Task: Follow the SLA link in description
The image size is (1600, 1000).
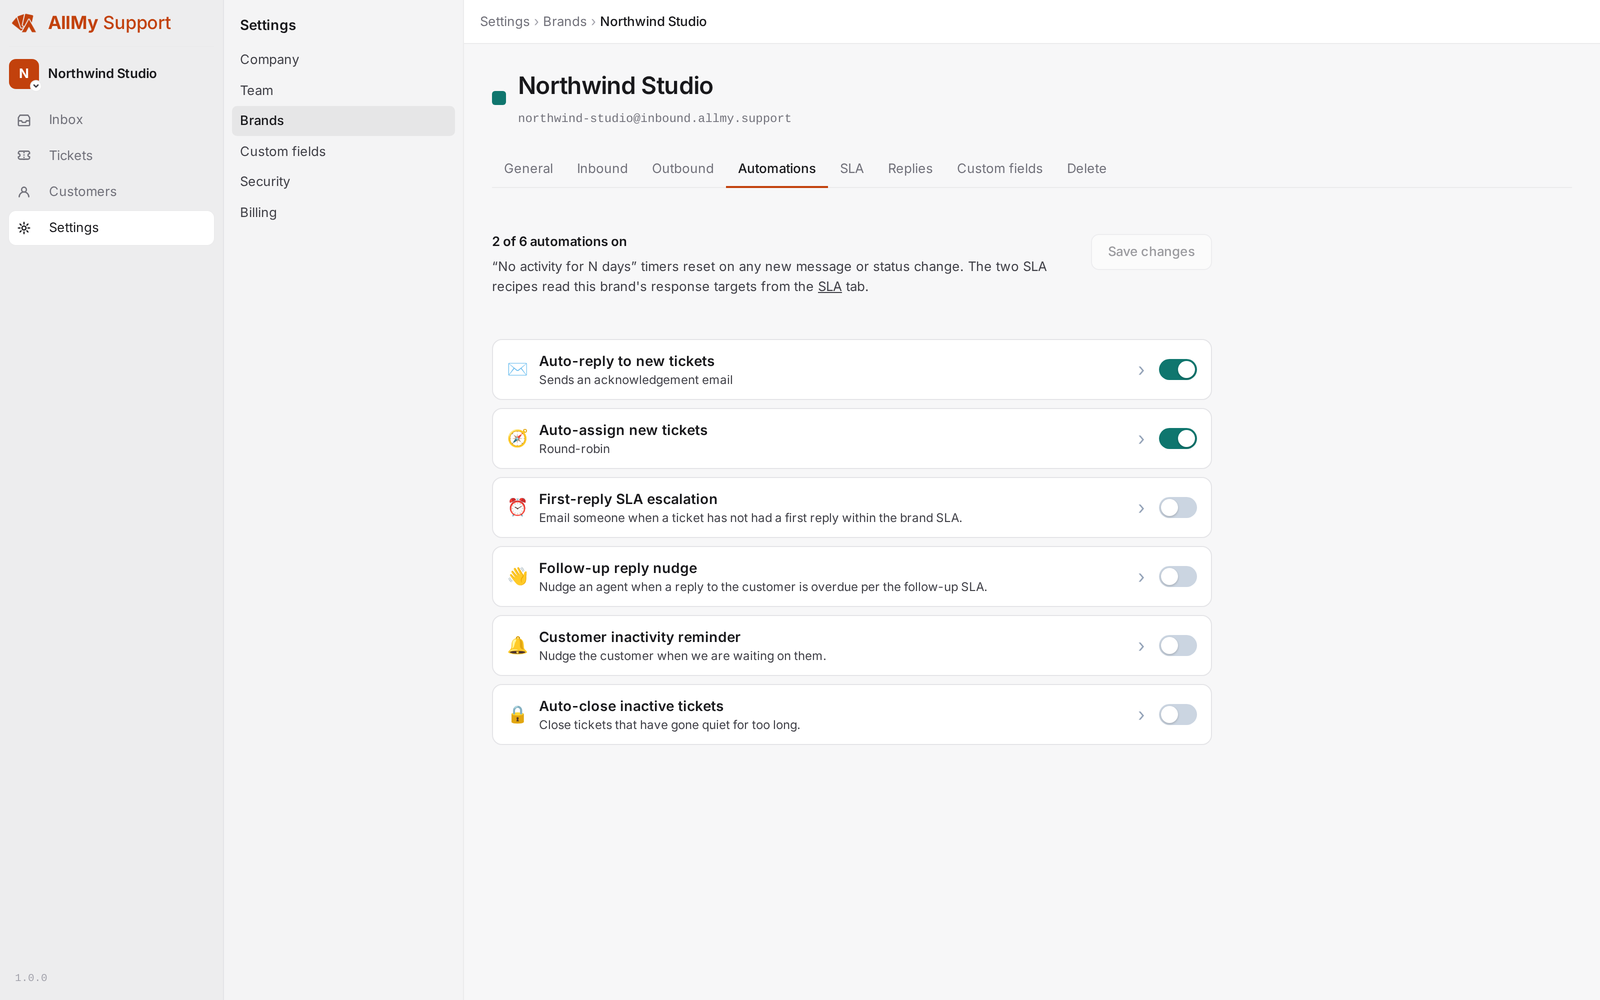Action: [x=830, y=287]
